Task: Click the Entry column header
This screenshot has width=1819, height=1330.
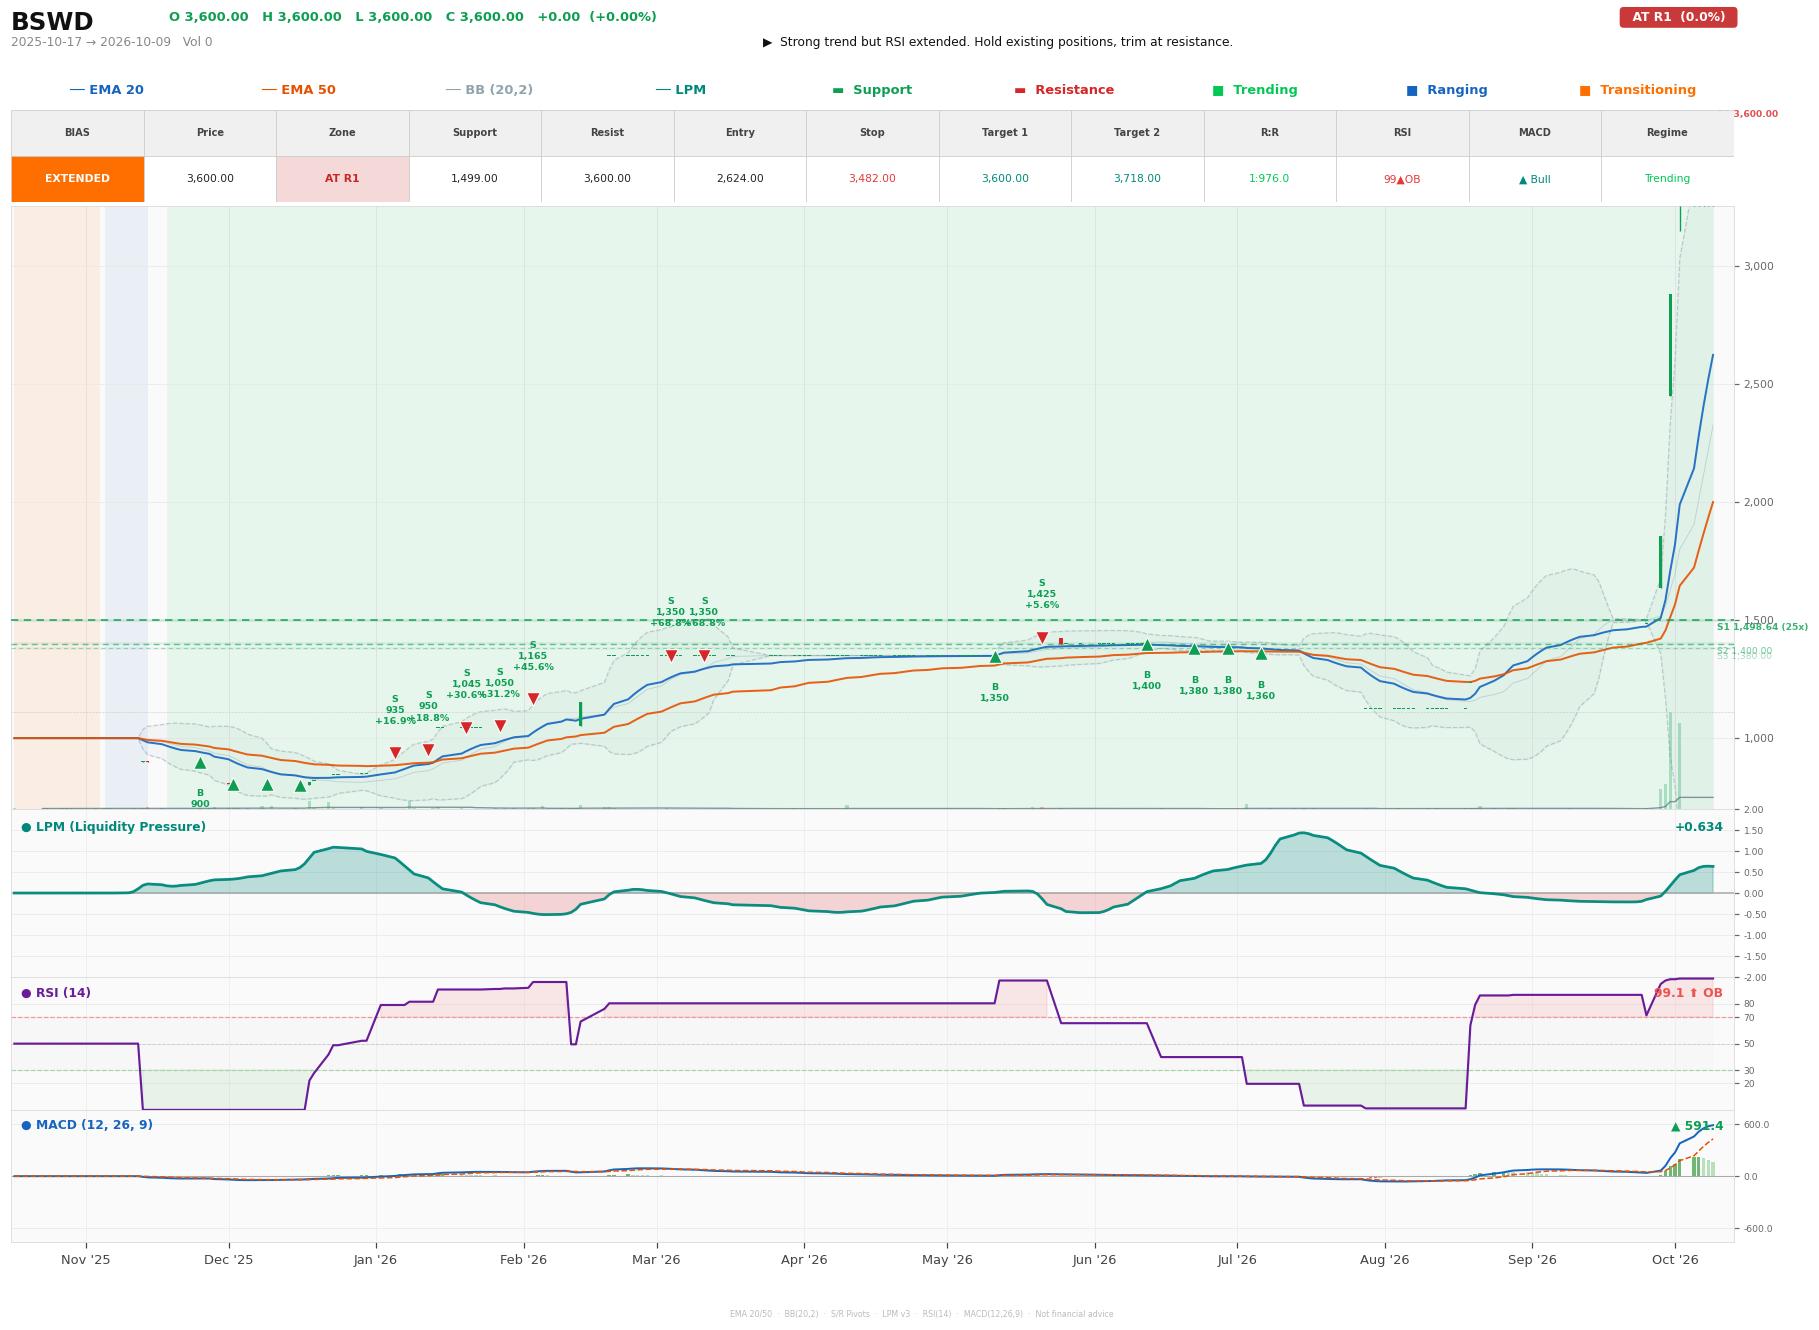Action: click(740, 133)
